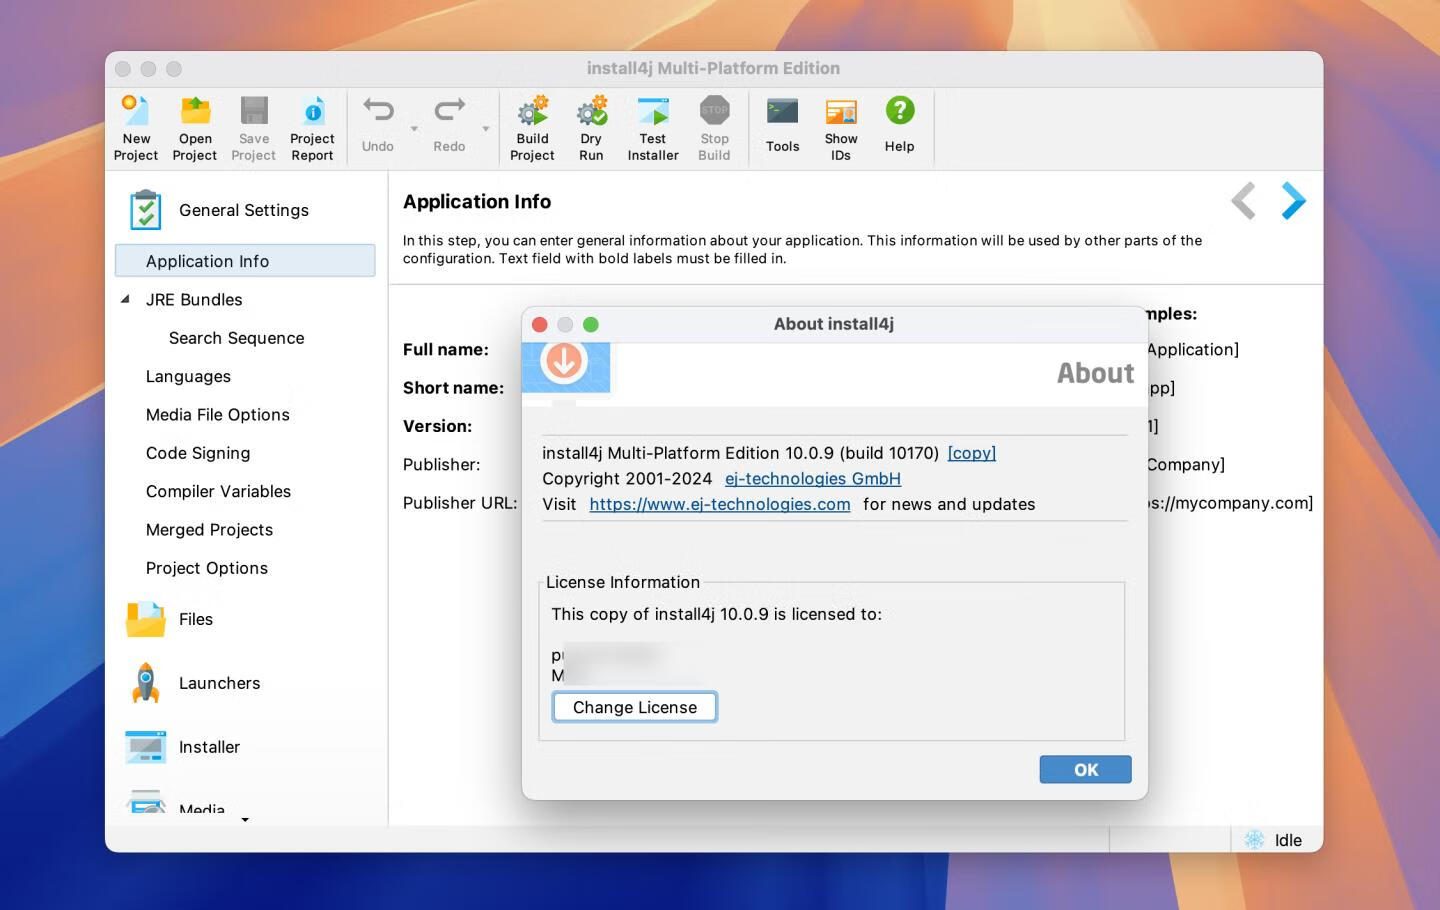Viewport: 1440px width, 910px height.
Task: Expand sidebar with the small down arrow
Action: click(245, 820)
